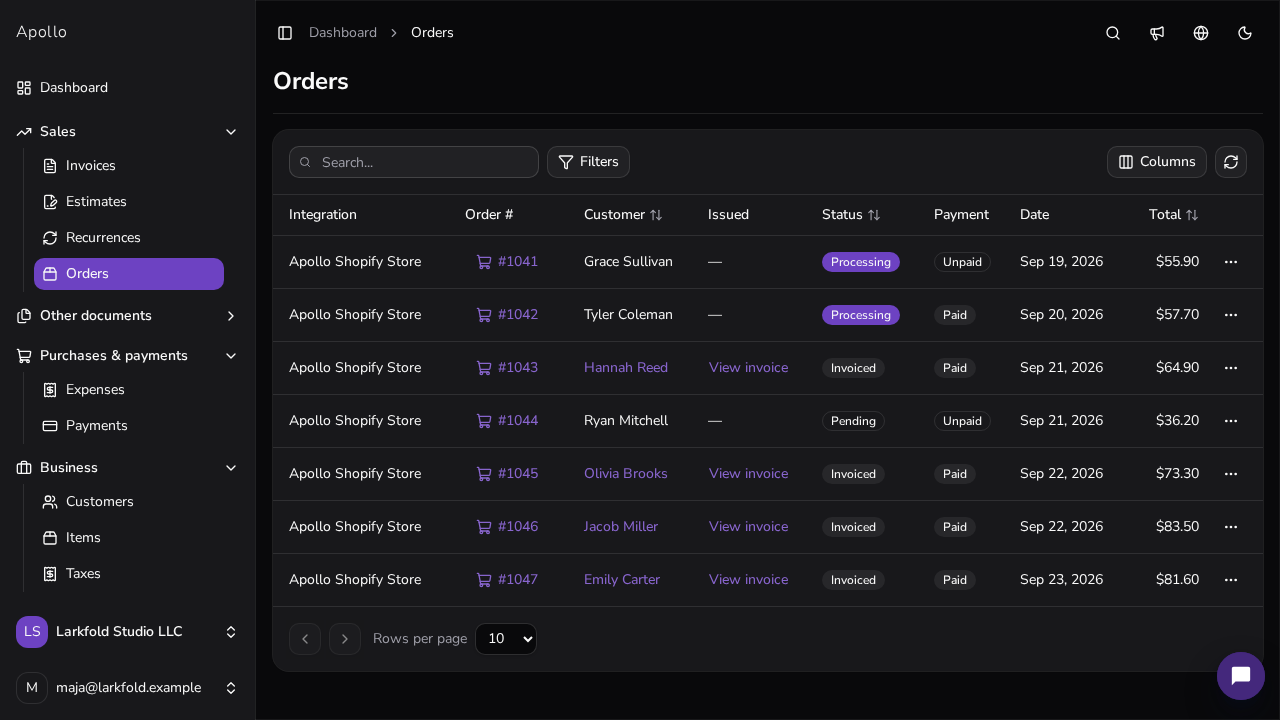The image size is (1280, 720).
Task: Go to previous page arrow
Action: 305,639
